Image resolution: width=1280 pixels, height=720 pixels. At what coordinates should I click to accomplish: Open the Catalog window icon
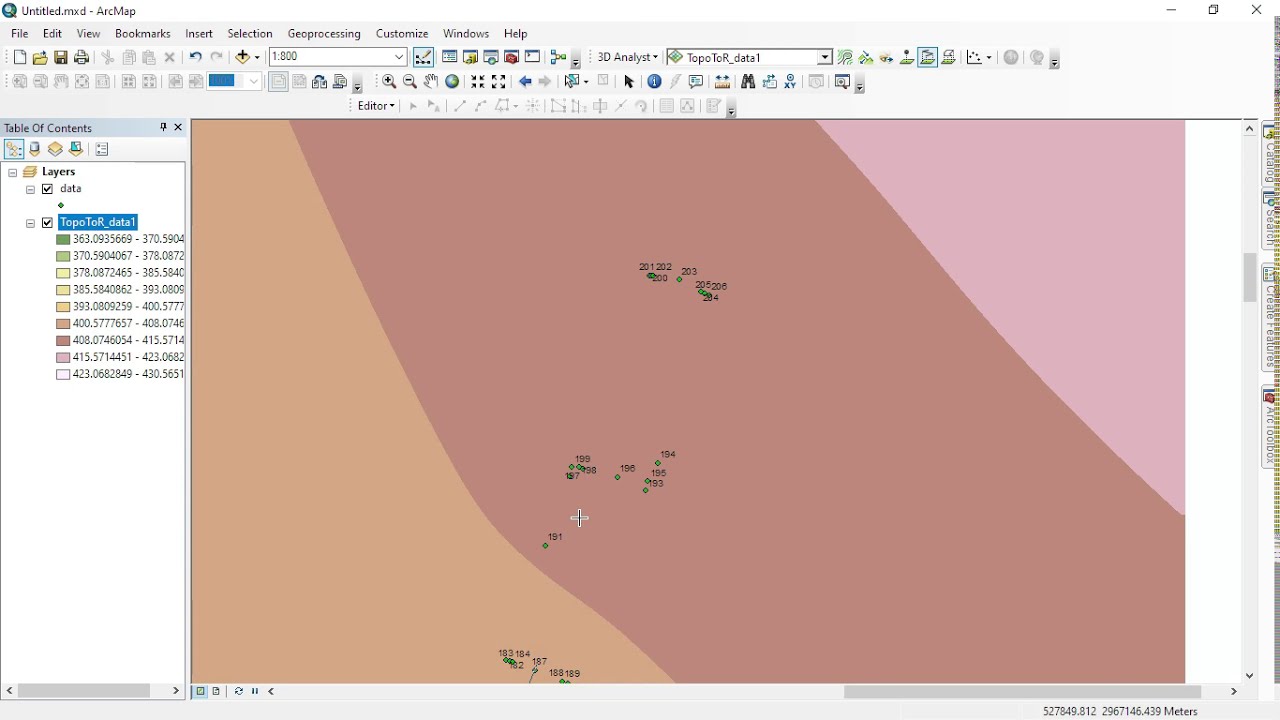[470, 57]
